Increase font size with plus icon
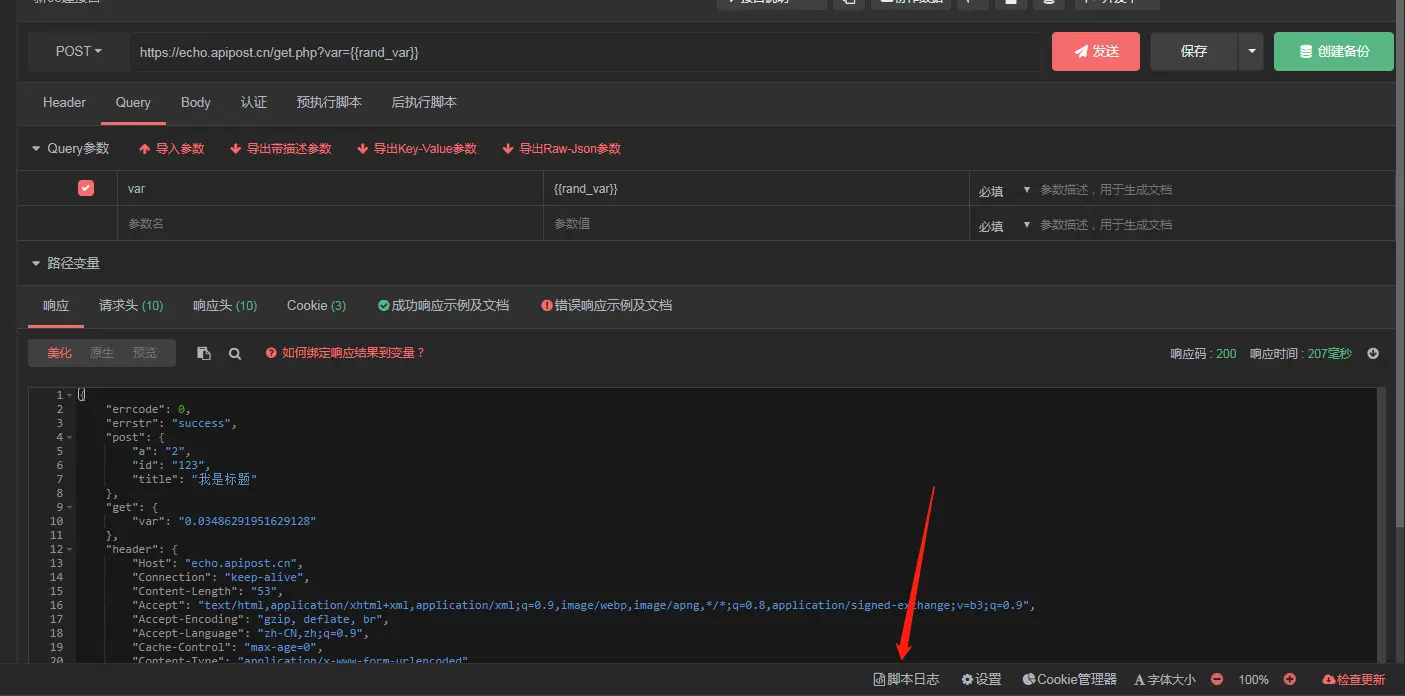 pos(1290,679)
